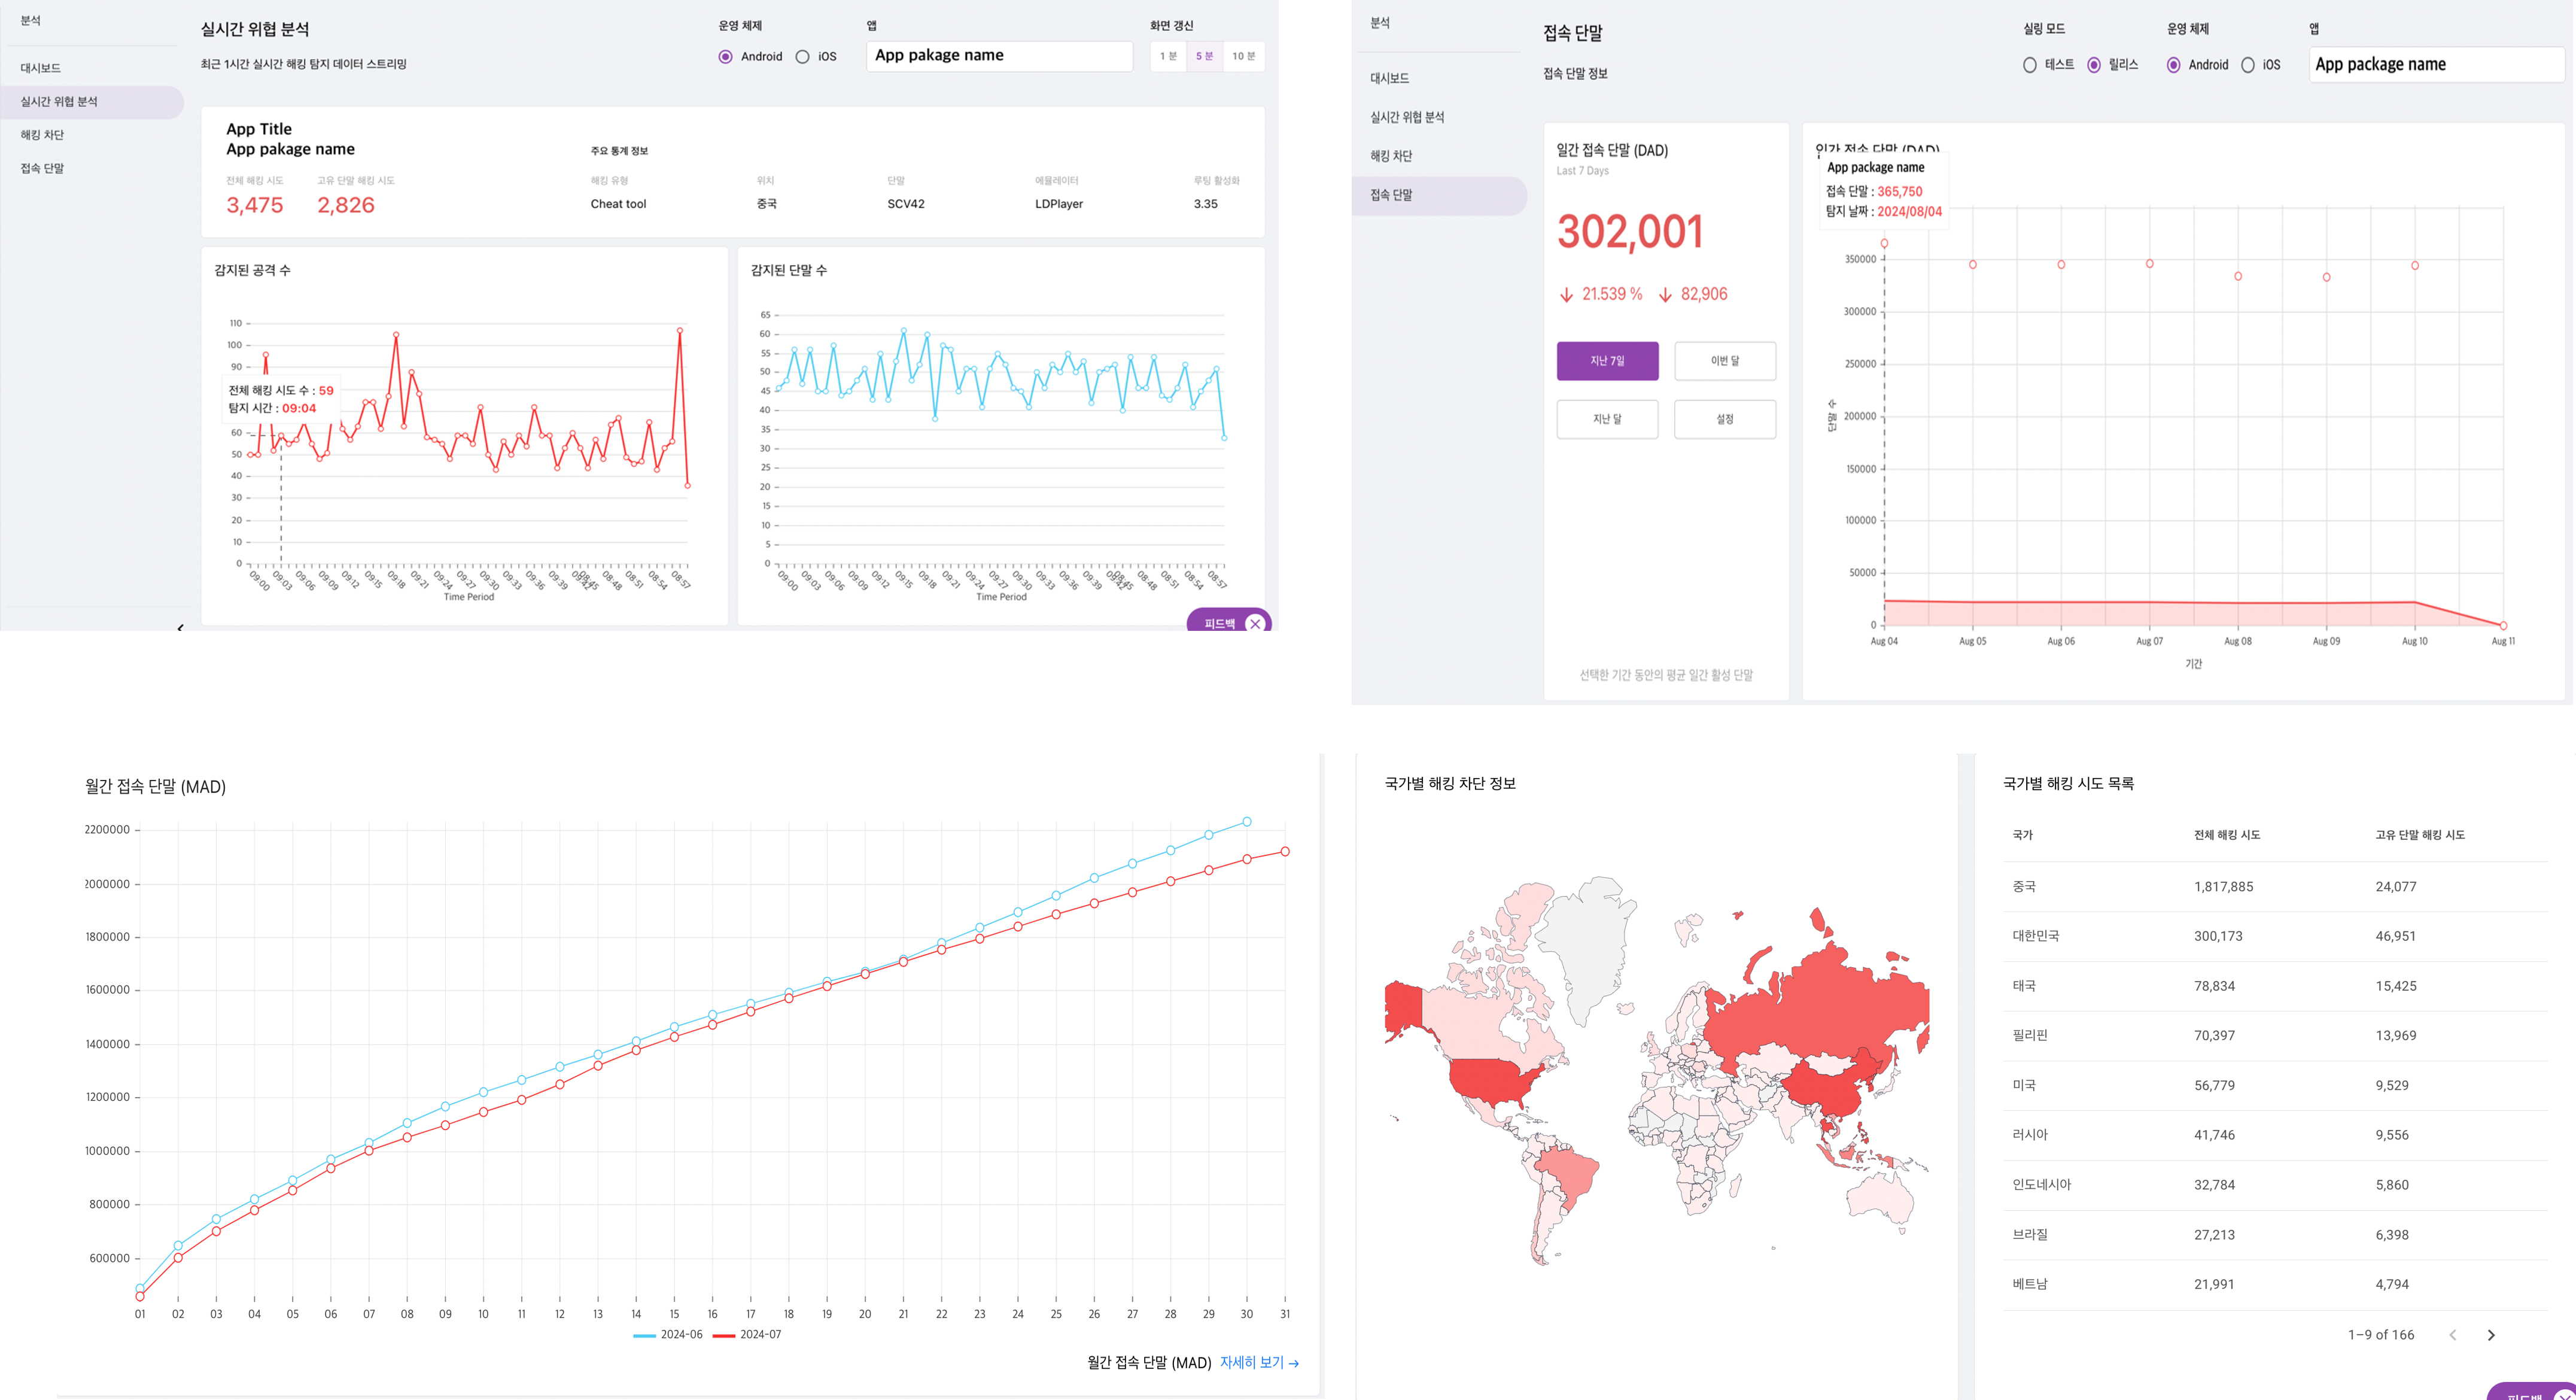The width and height of the screenshot is (2576, 1400).
Task: Set 화면 갱신 to 5 분
Action: point(1205,56)
